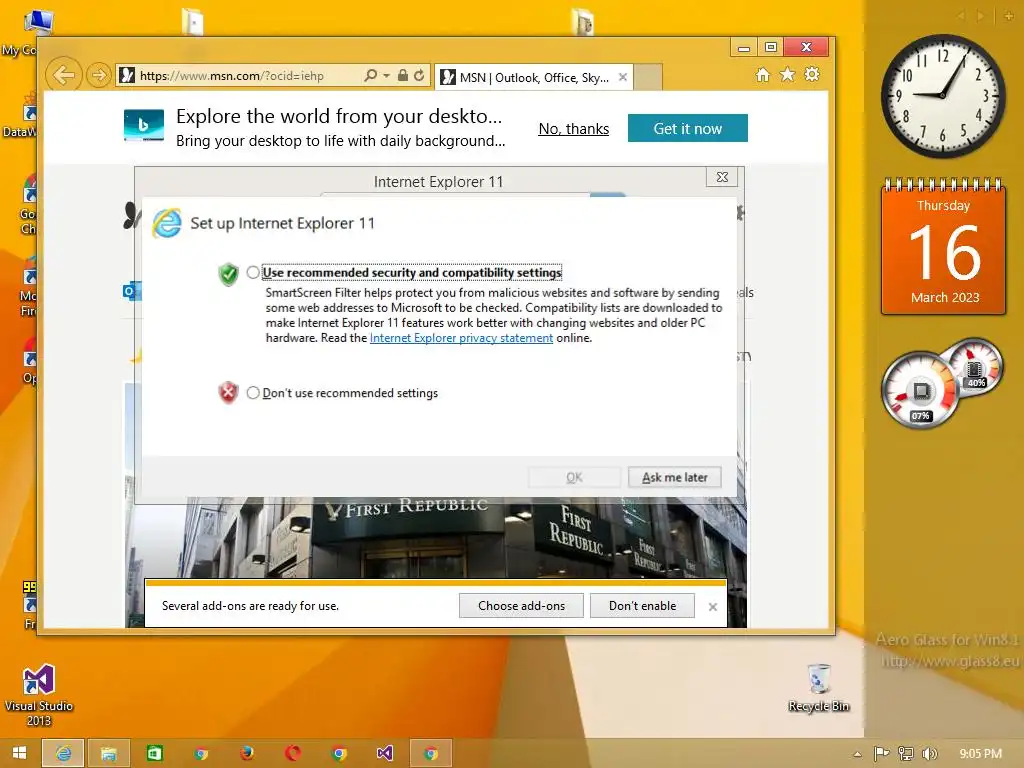Show hidden tray icons arrow
The height and width of the screenshot is (768, 1024).
[857, 754]
